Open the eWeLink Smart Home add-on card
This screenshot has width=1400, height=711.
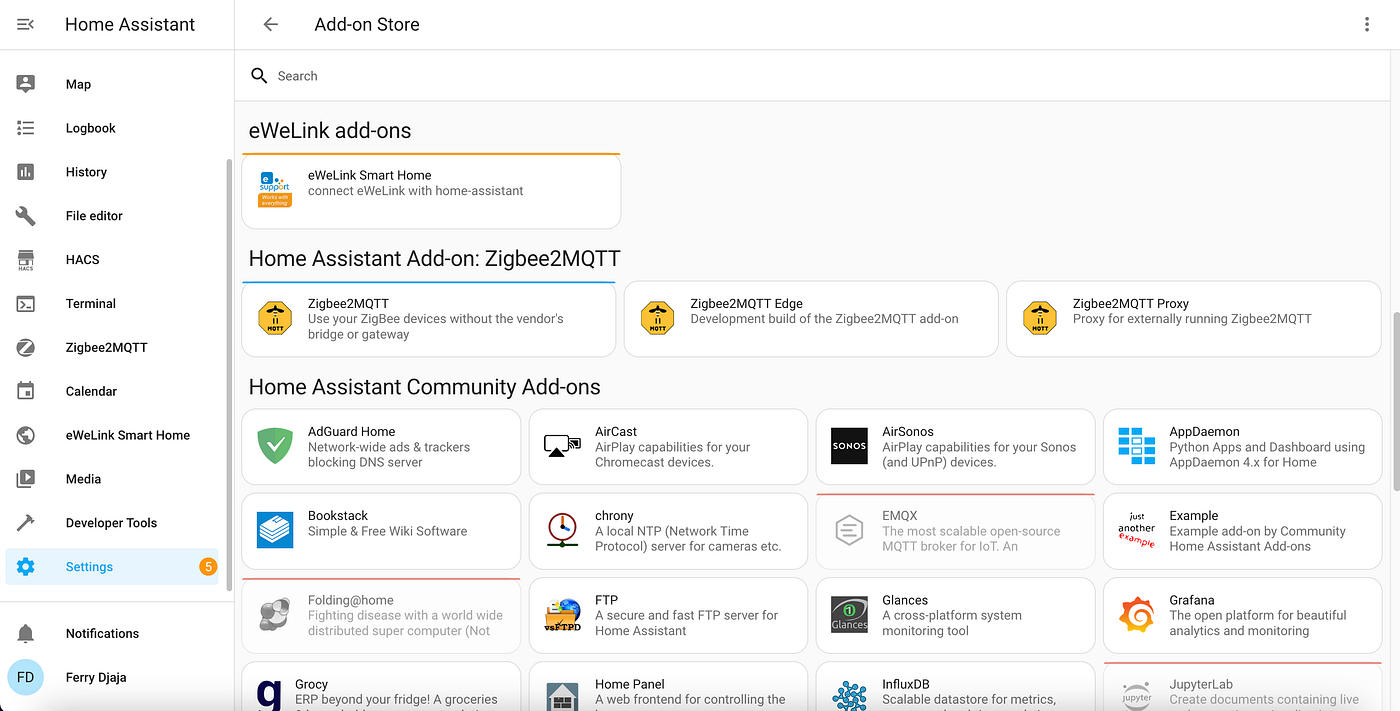click(x=431, y=191)
